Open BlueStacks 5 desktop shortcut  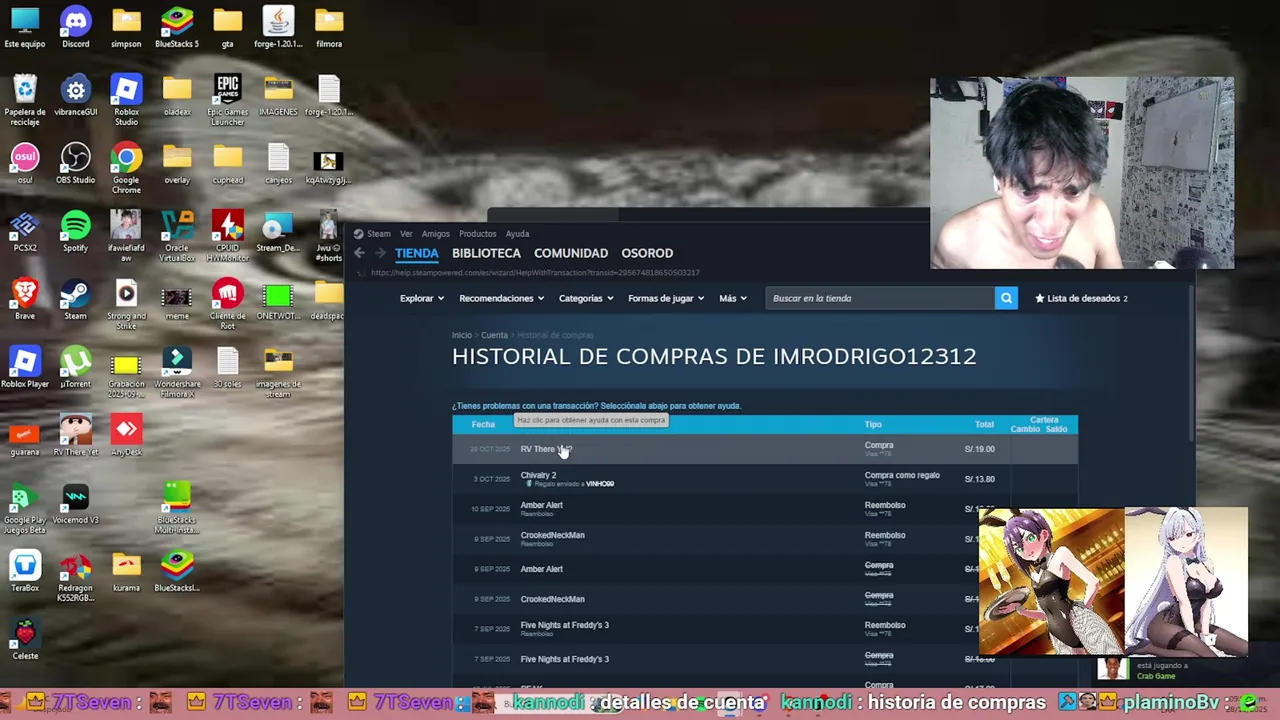[x=177, y=27]
